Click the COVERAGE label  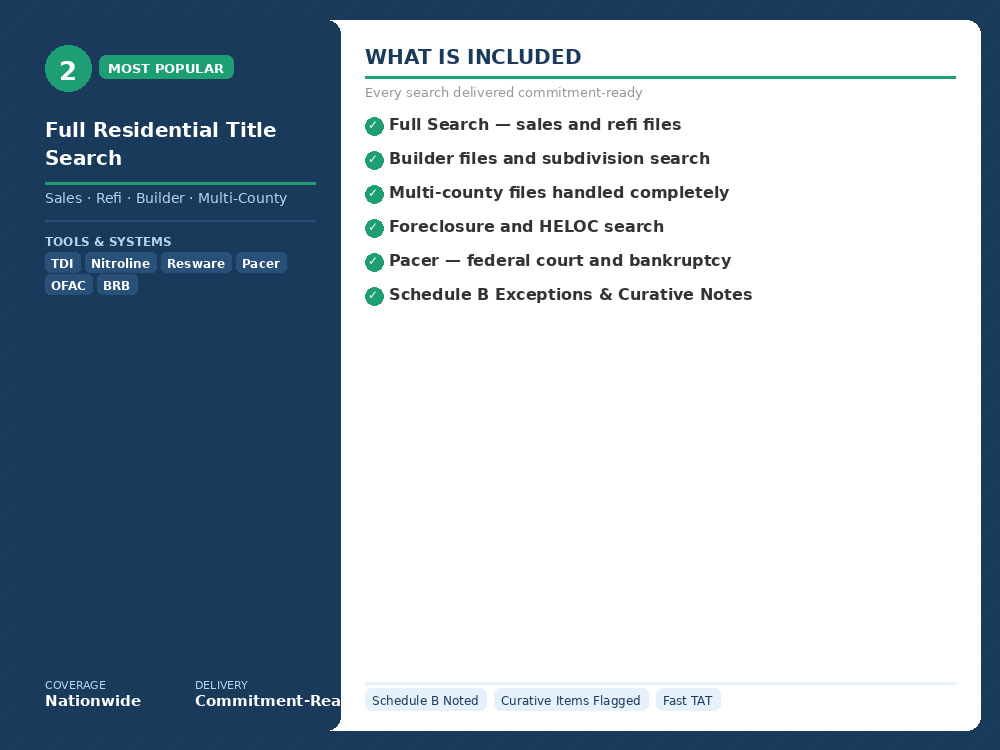pyautogui.click(x=75, y=685)
